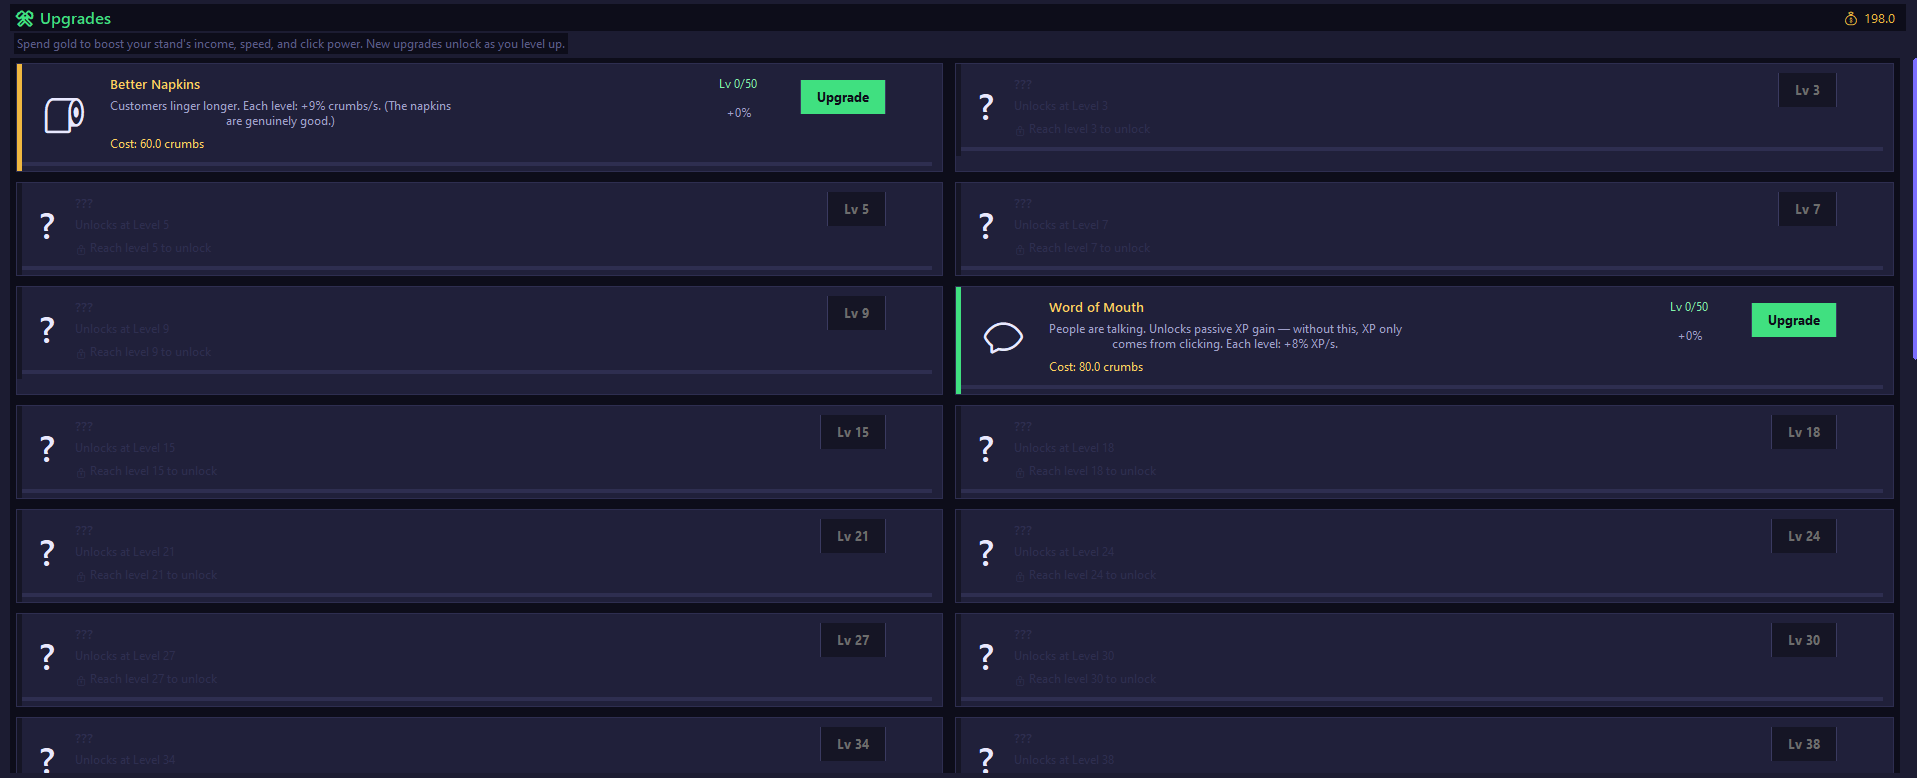Click the Lv 5 requirement badge
Viewport: 1917px width, 778px height.
[856, 209]
